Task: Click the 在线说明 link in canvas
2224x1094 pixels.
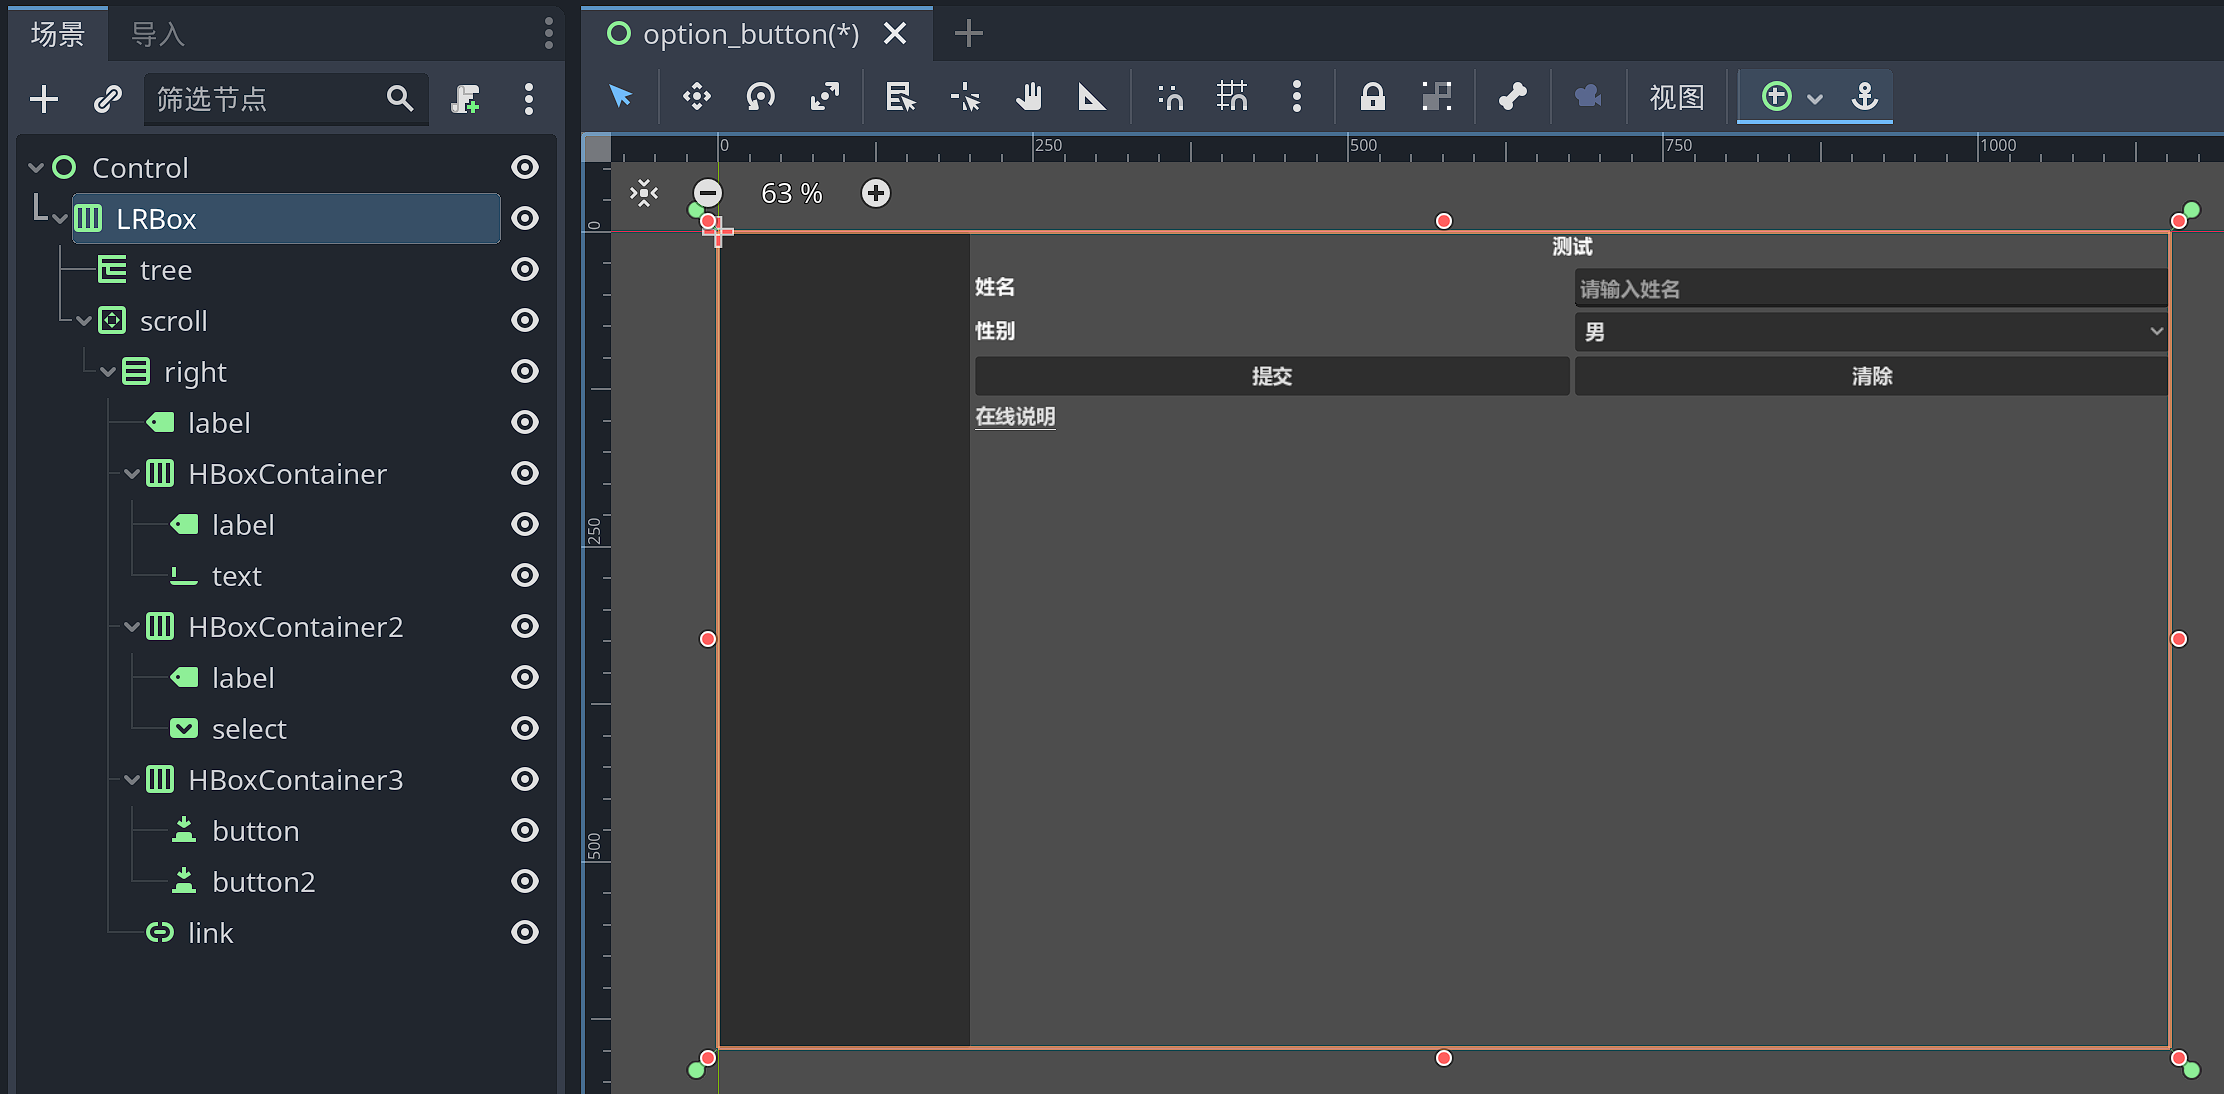Action: 1015,416
